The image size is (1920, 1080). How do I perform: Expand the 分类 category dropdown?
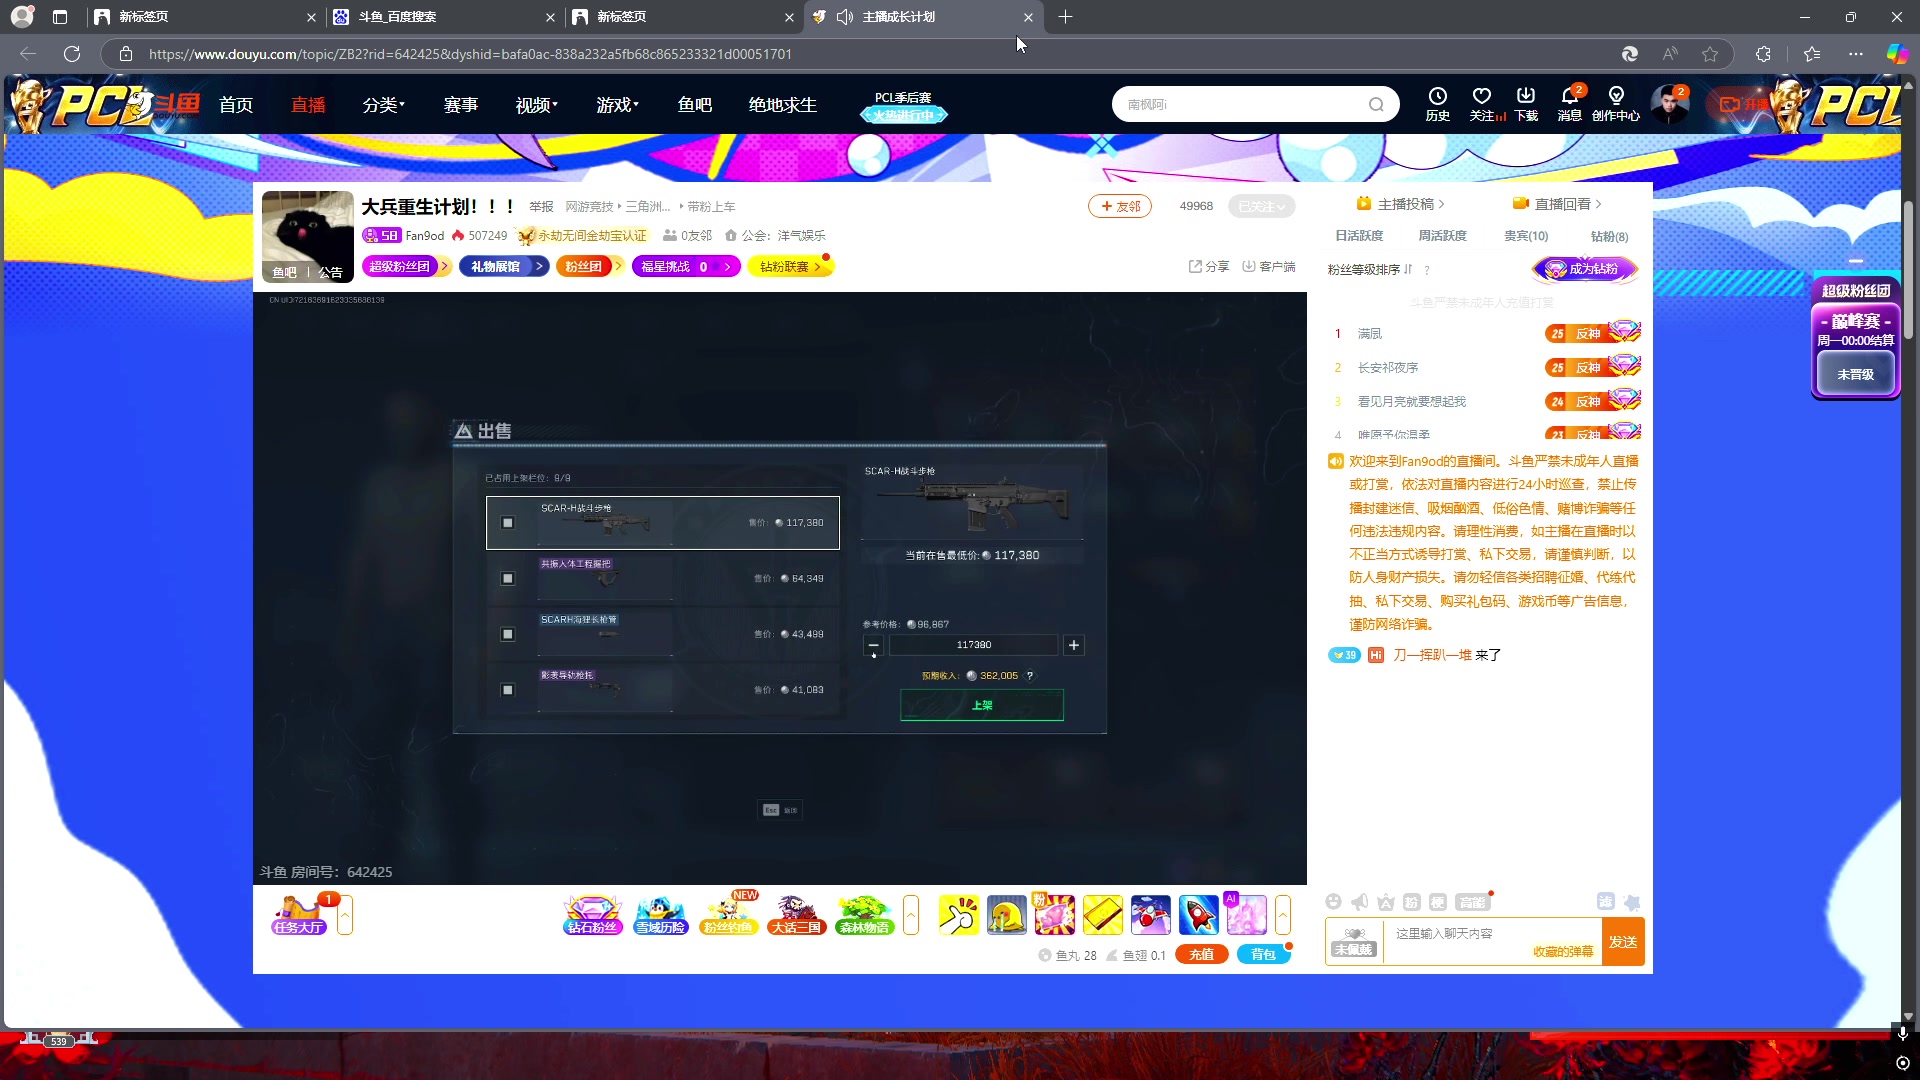click(x=384, y=105)
